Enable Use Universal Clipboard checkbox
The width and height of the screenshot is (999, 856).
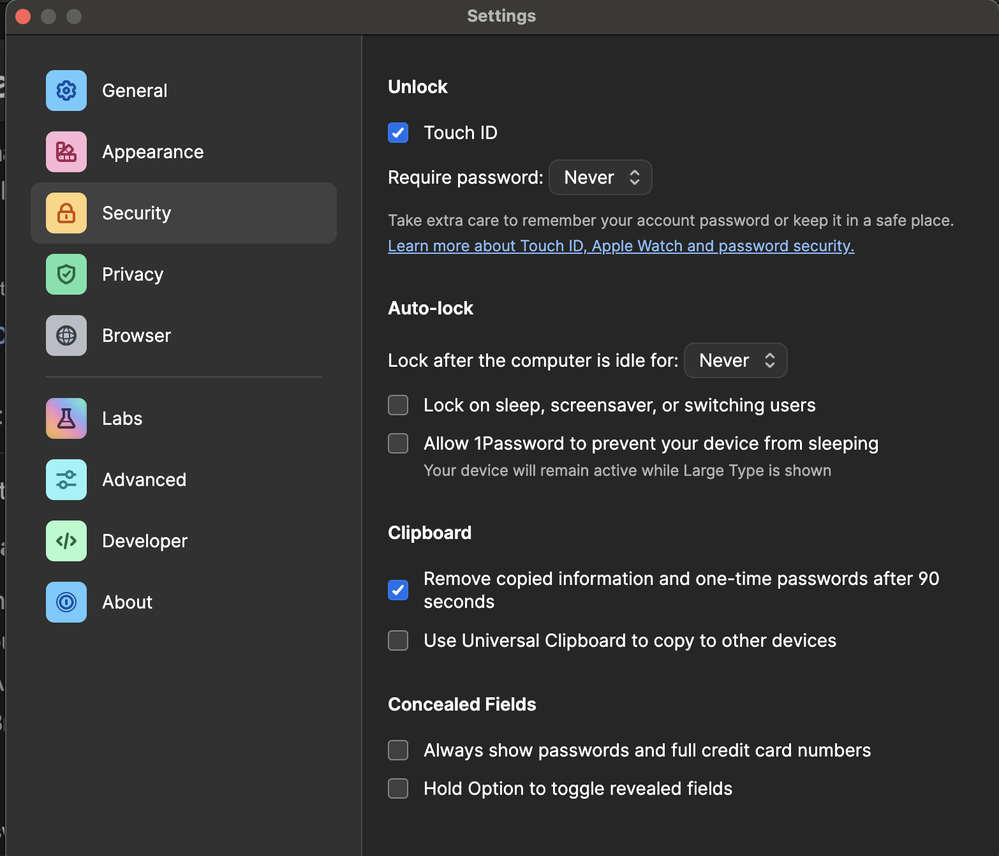(398, 641)
